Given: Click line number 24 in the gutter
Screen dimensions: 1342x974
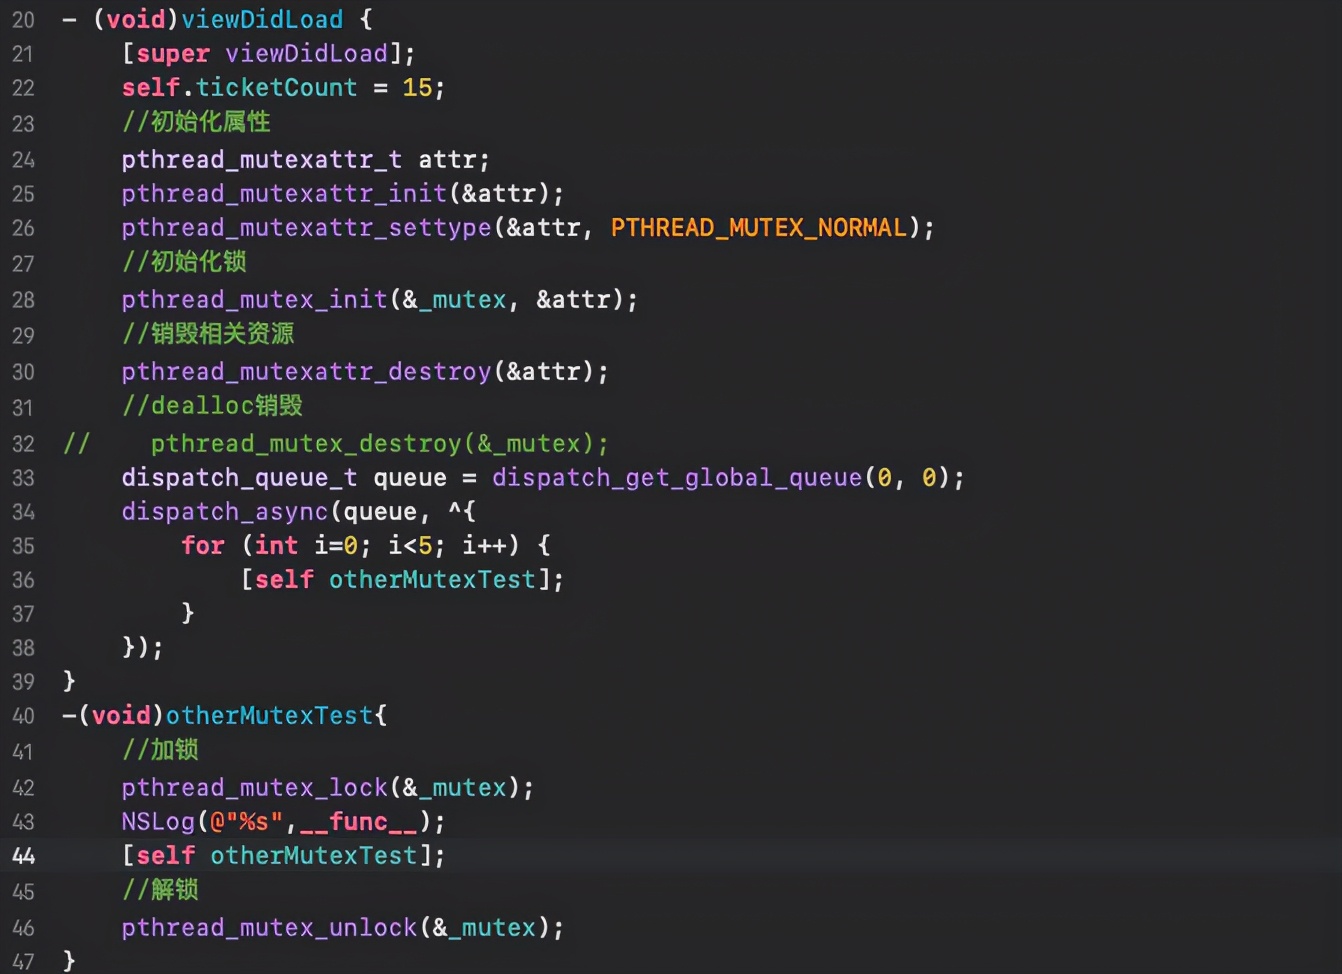Looking at the screenshot, I should (23, 160).
